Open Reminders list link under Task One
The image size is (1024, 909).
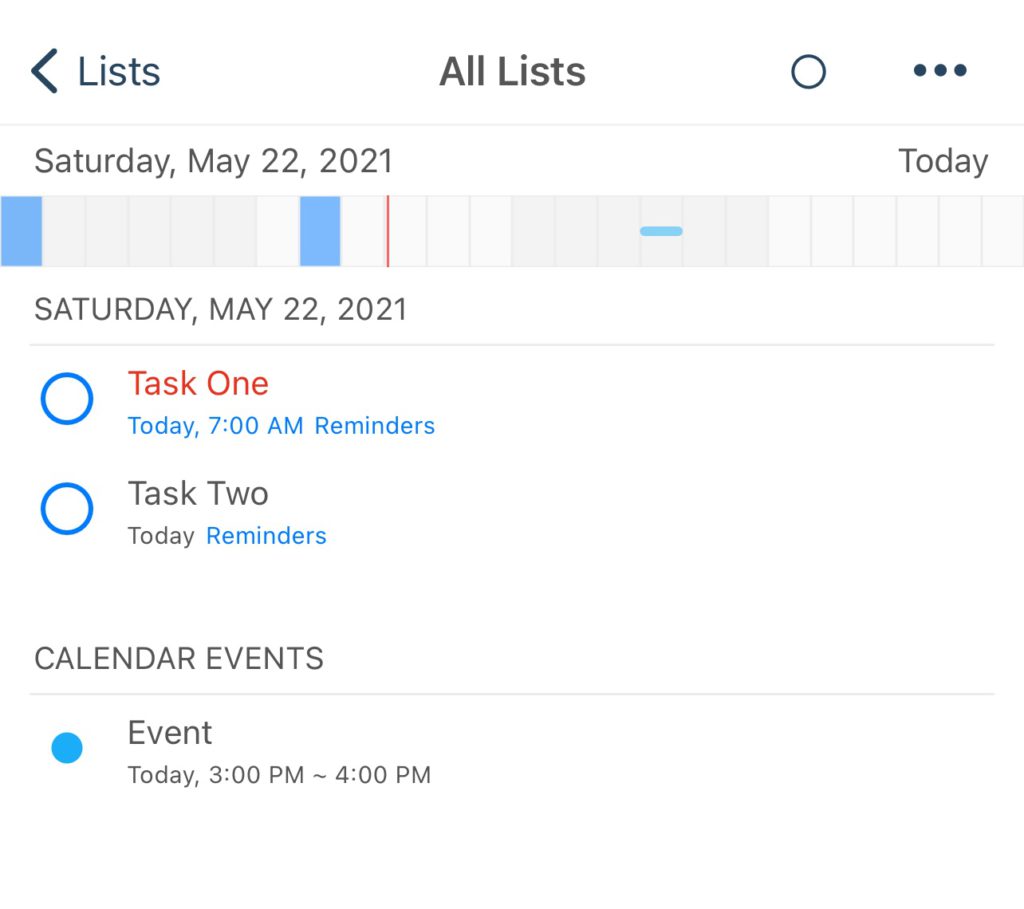coord(374,426)
